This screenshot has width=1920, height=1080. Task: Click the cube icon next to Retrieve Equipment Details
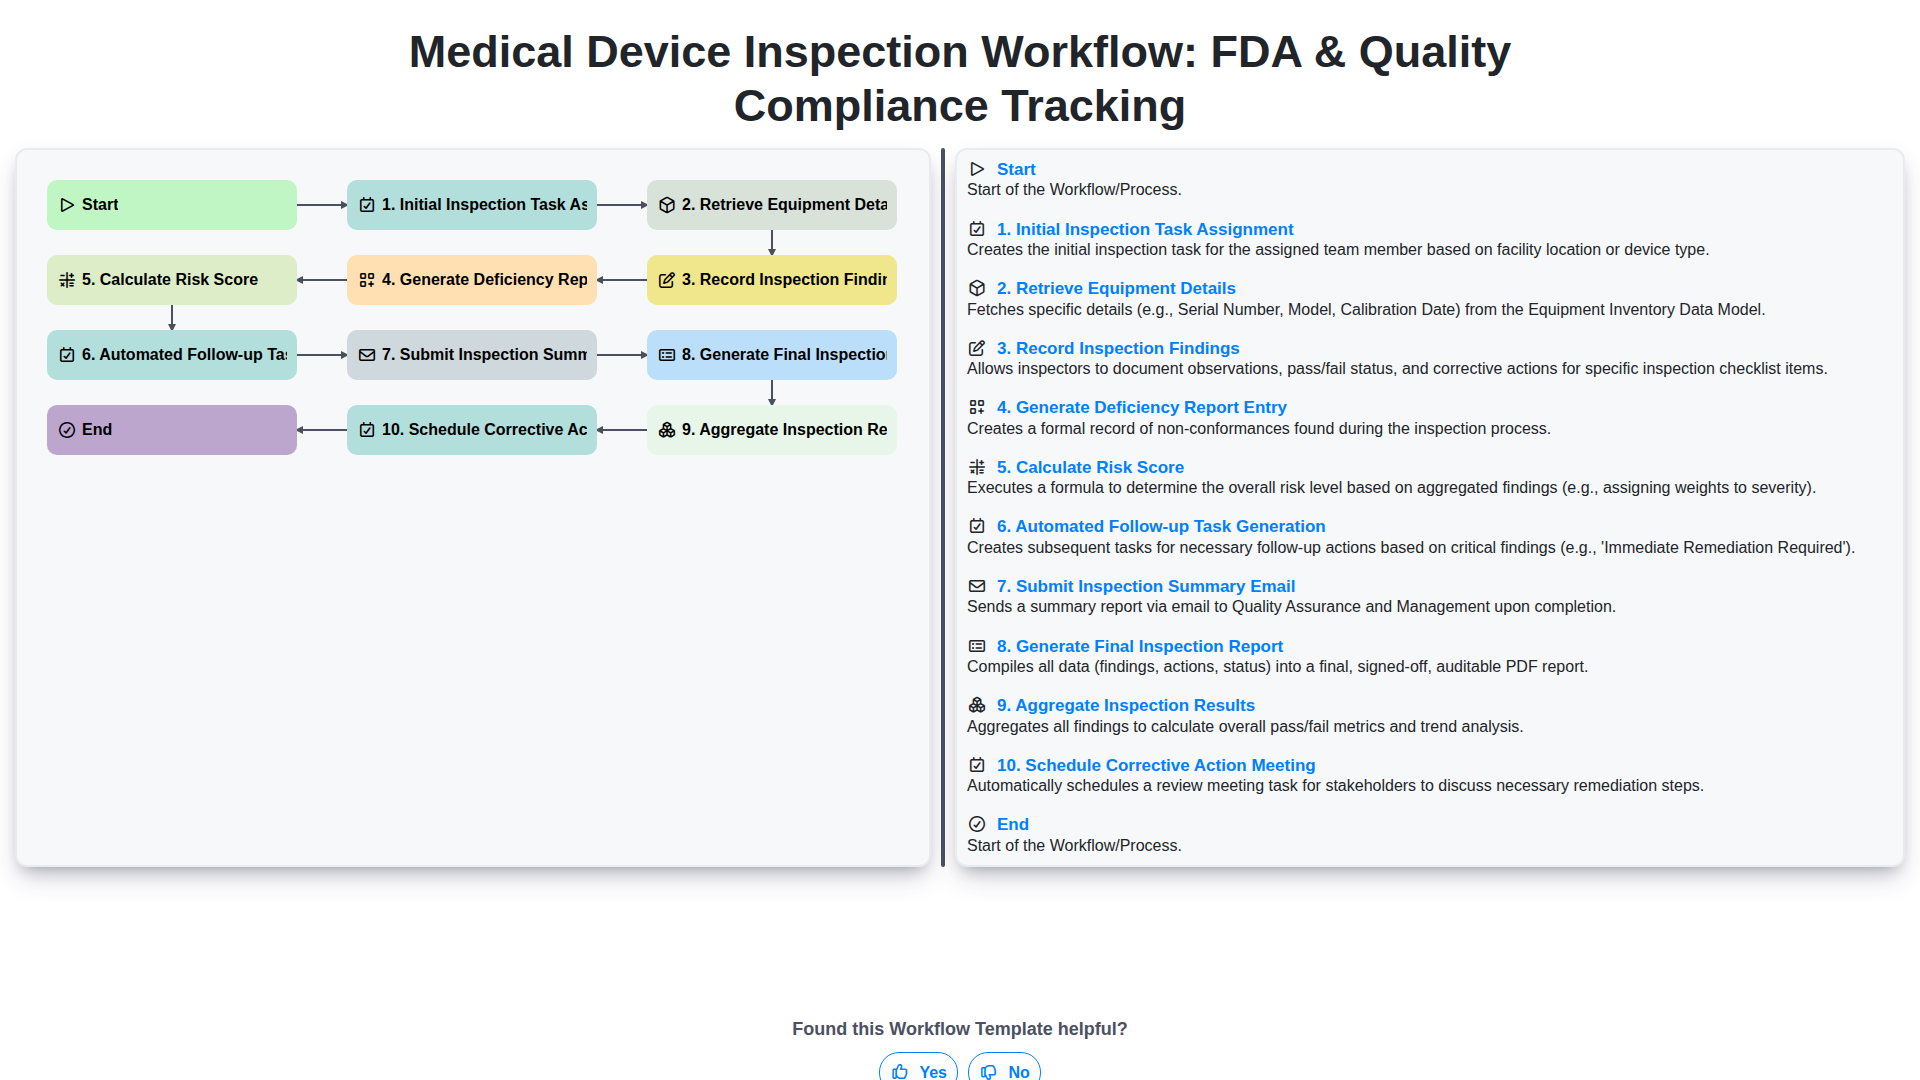977,288
